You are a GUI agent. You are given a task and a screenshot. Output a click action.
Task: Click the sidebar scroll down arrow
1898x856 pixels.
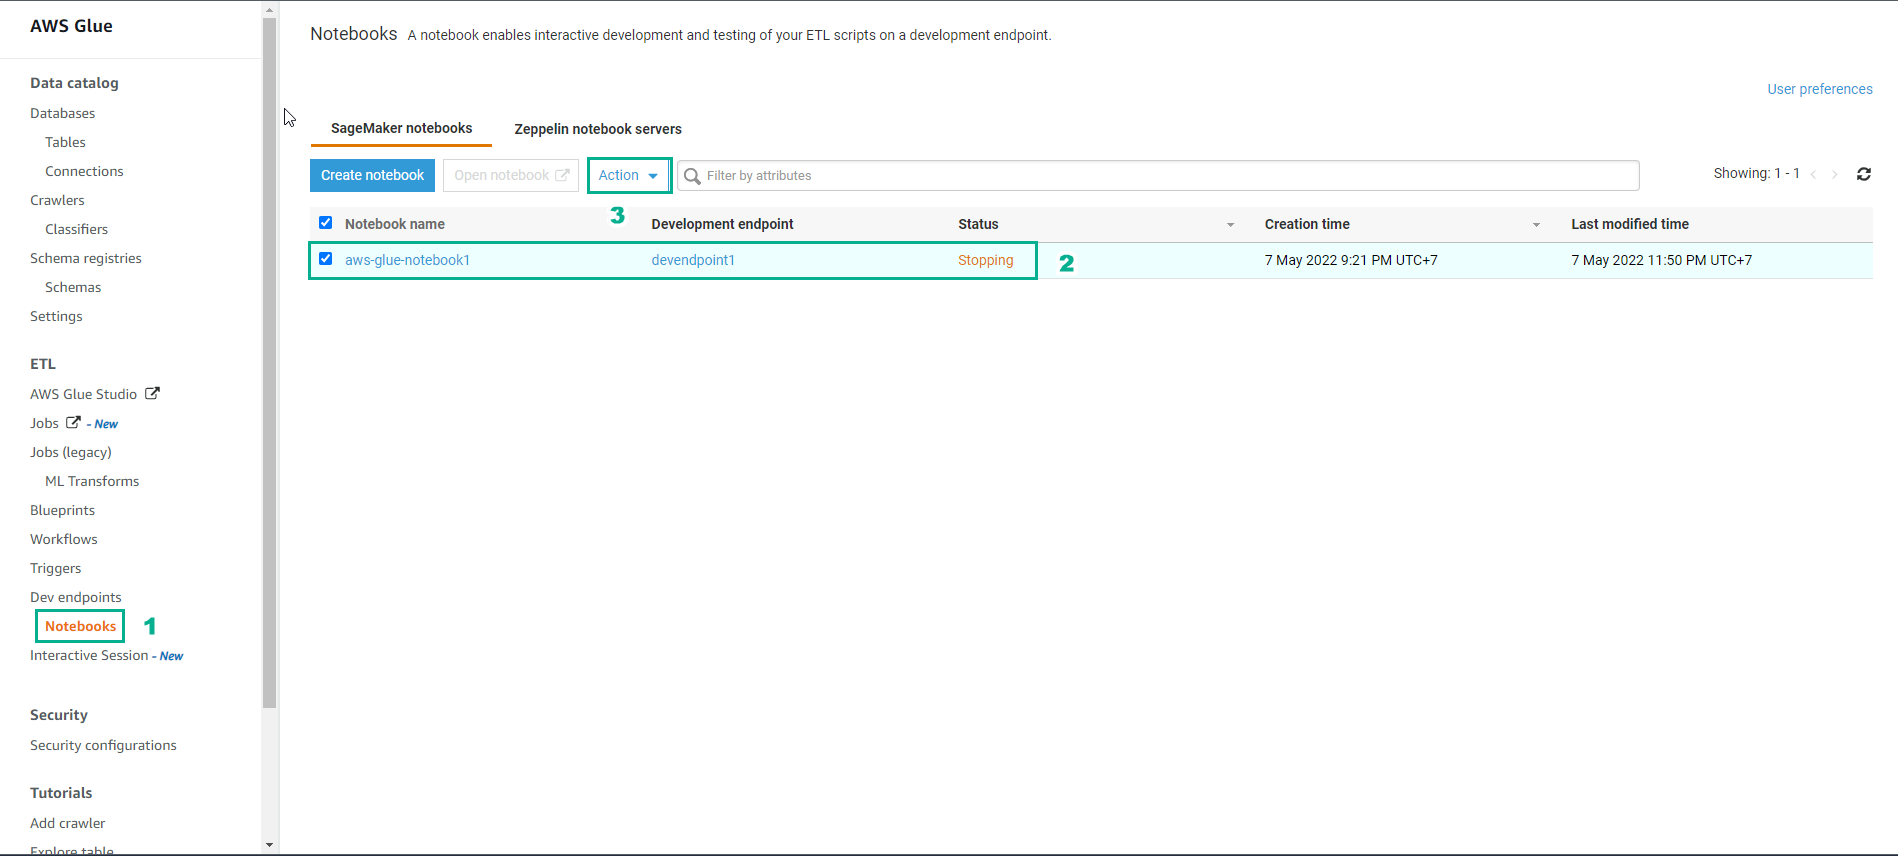pyautogui.click(x=269, y=845)
